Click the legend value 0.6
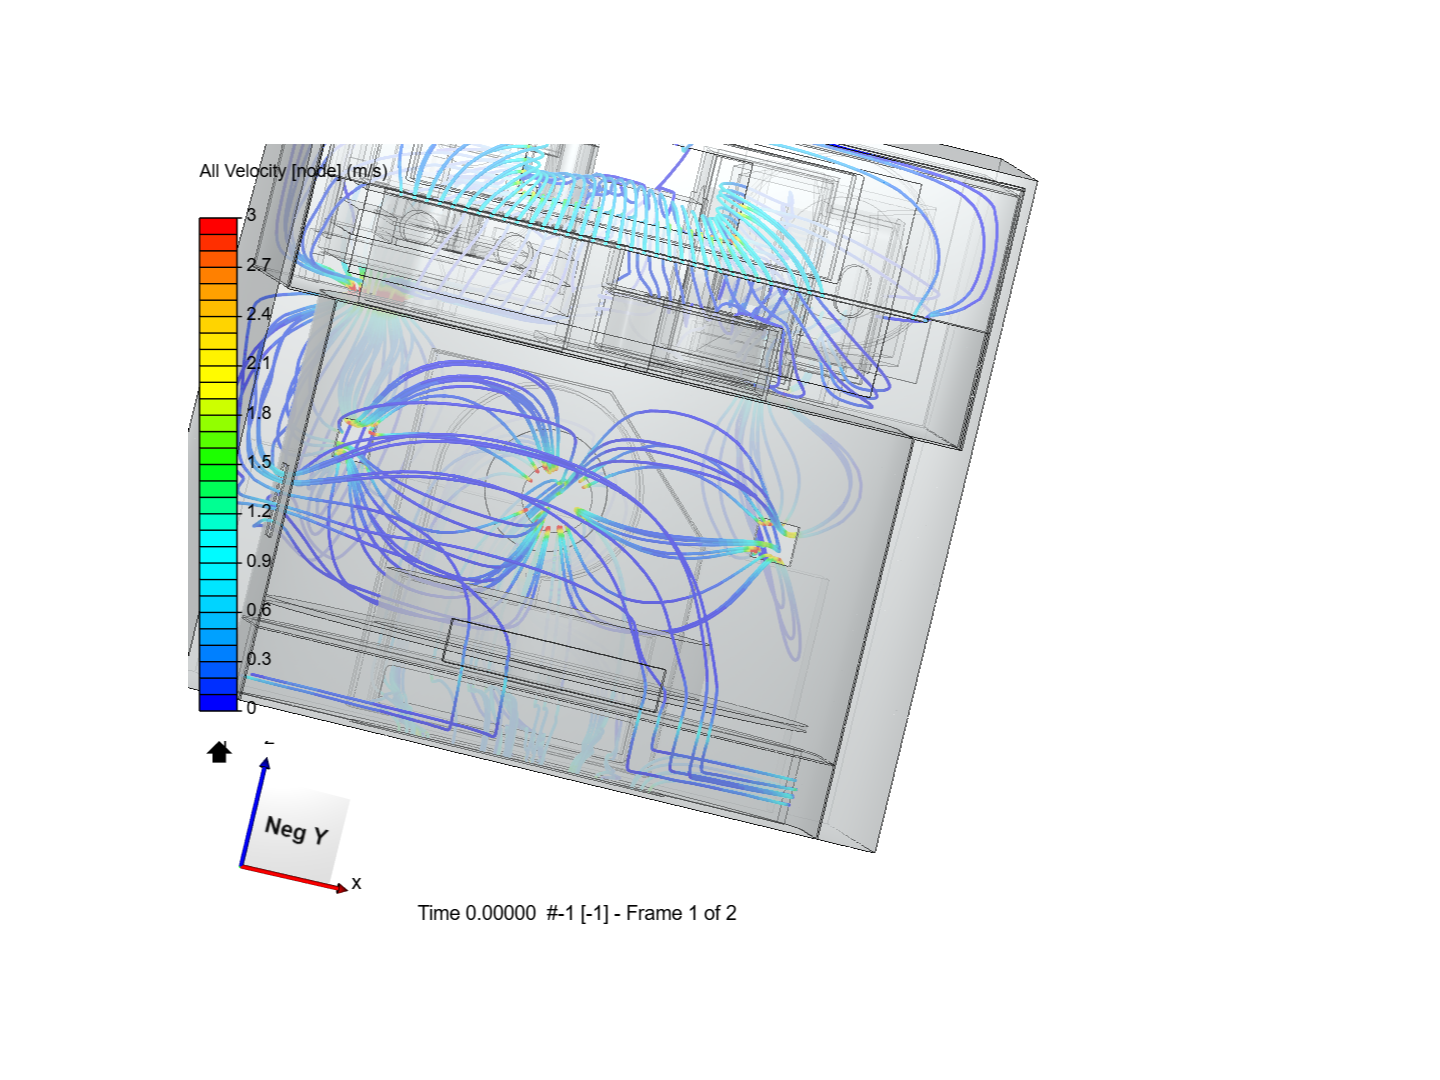 [259, 609]
